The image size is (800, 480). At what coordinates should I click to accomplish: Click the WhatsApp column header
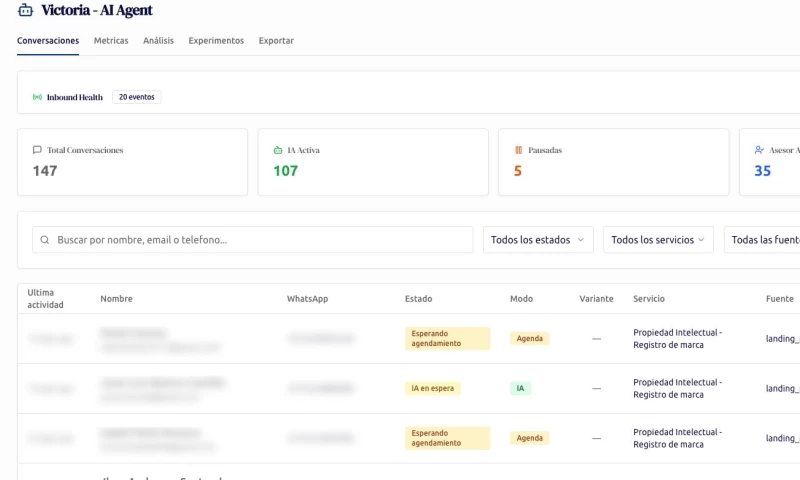click(x=307, y=298)
